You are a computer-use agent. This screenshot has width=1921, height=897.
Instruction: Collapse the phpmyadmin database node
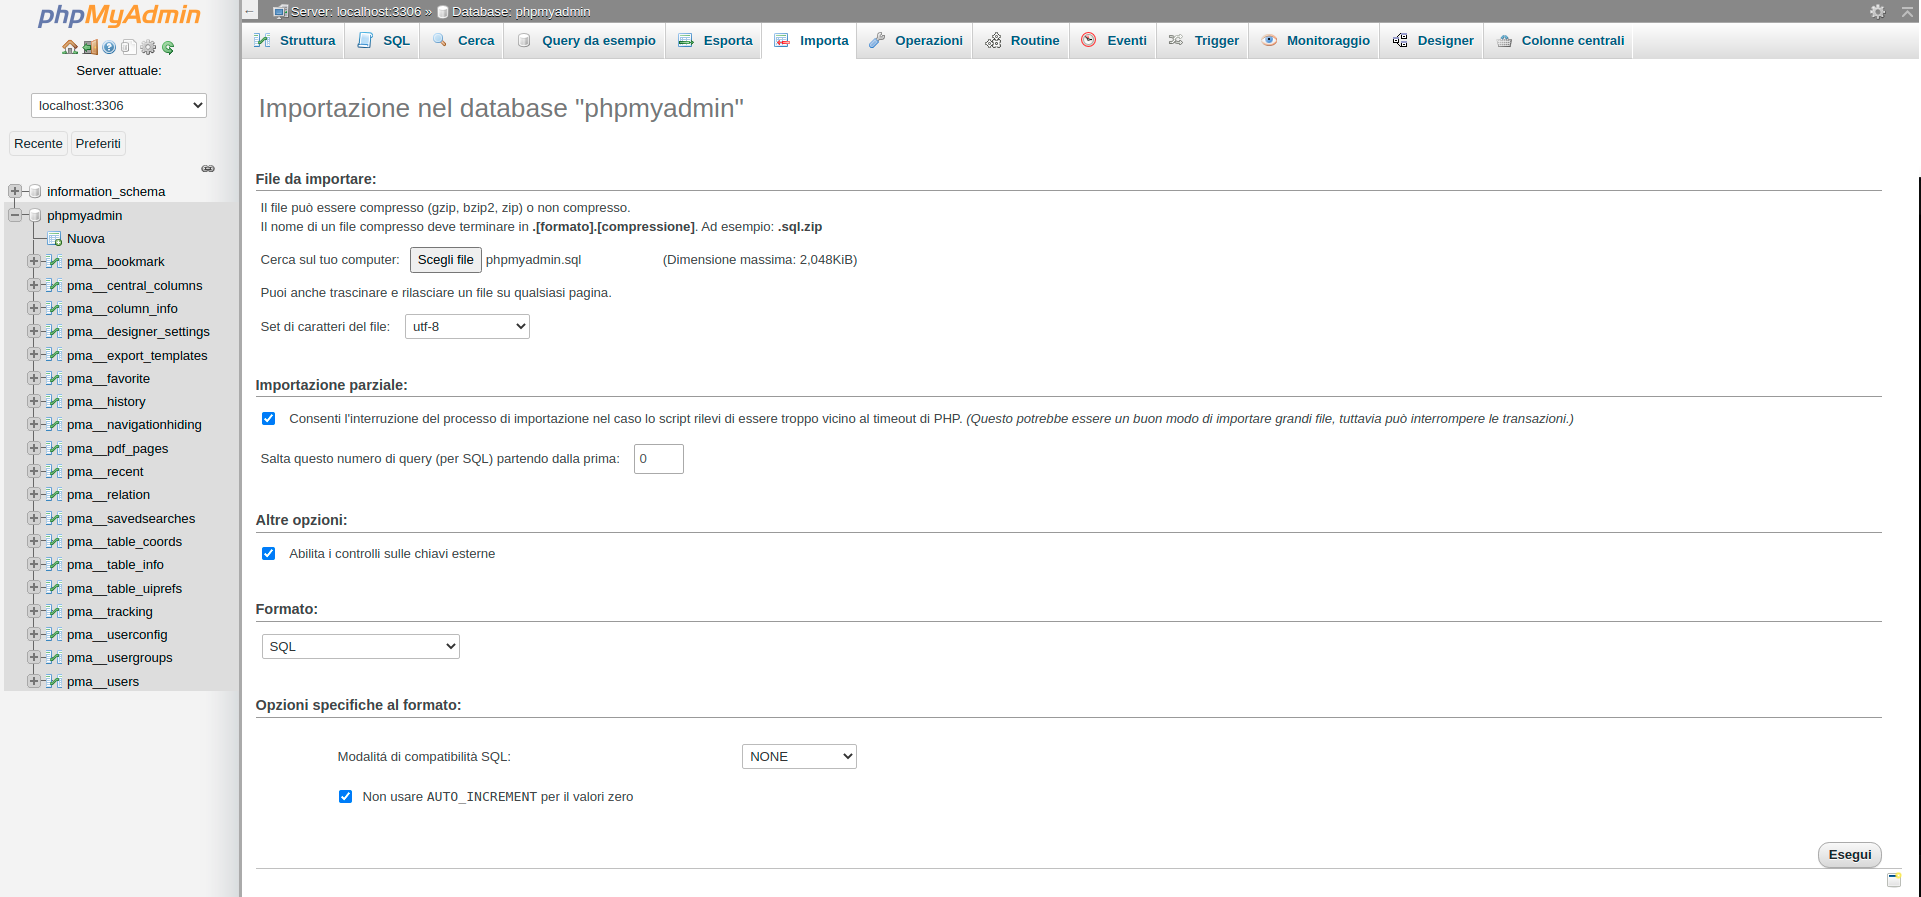point(15,215)
